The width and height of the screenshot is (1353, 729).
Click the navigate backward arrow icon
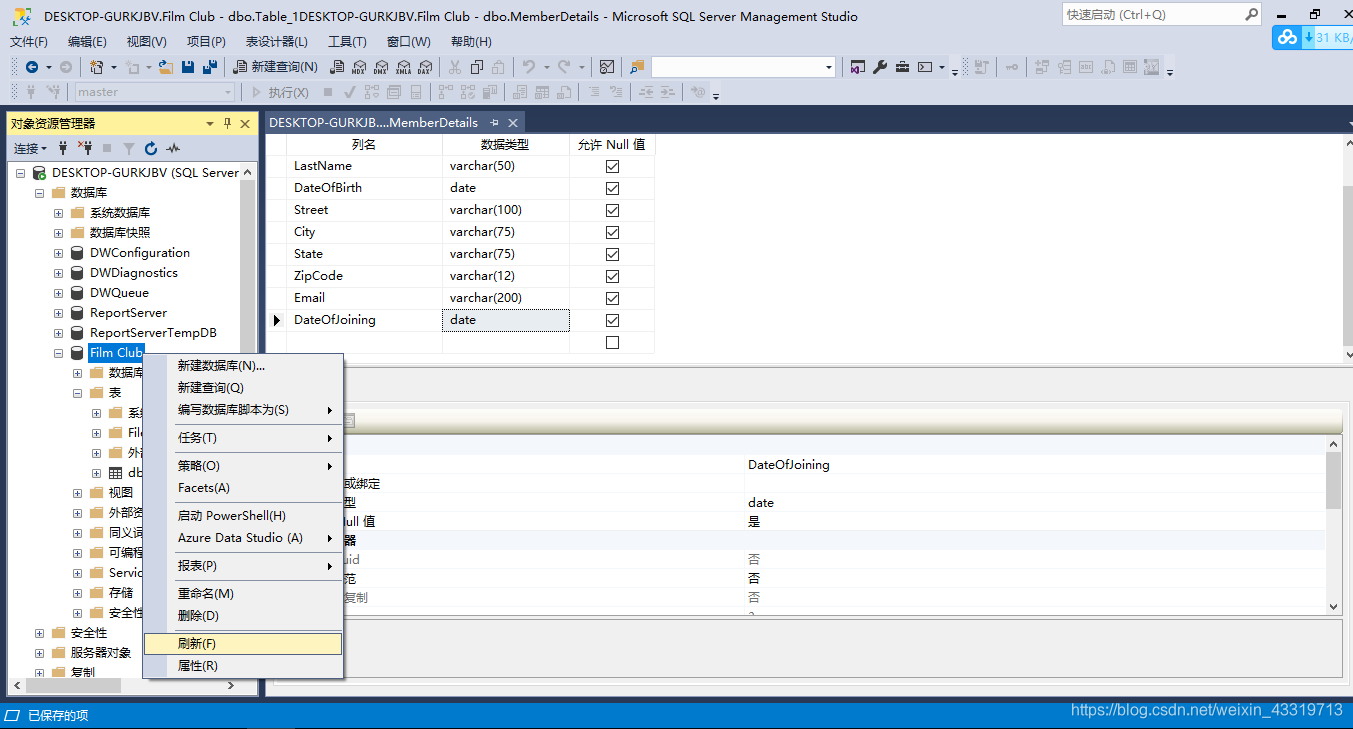pos(32,67)
